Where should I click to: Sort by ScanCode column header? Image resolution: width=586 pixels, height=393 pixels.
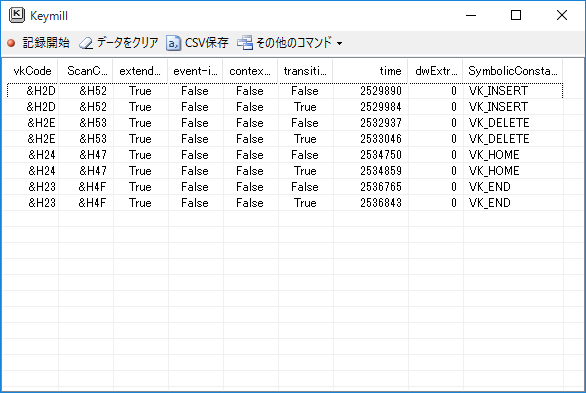(86, 71)
